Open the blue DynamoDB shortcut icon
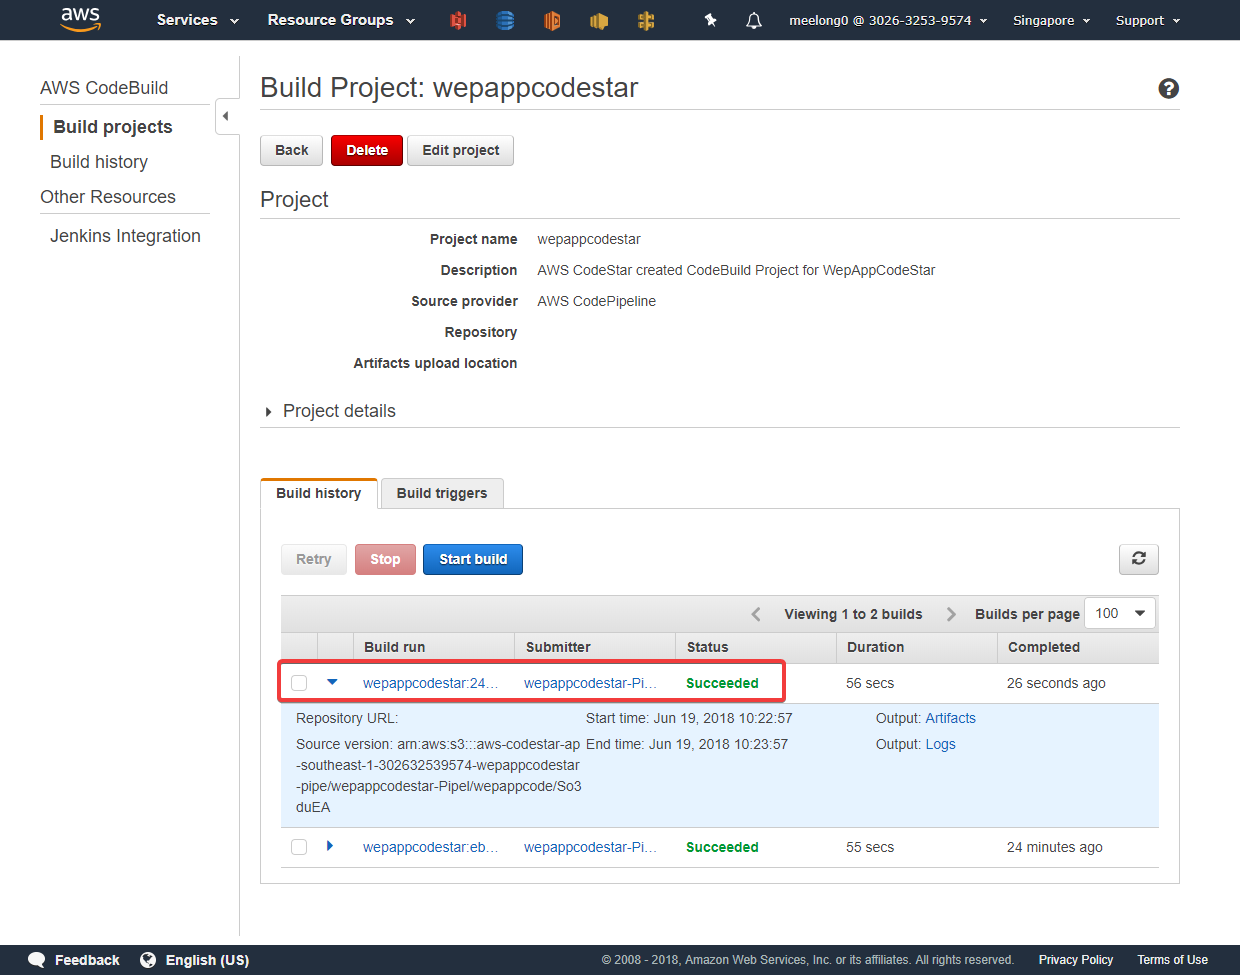This screenshot has width=1240, height=975. tap(505, 20)
